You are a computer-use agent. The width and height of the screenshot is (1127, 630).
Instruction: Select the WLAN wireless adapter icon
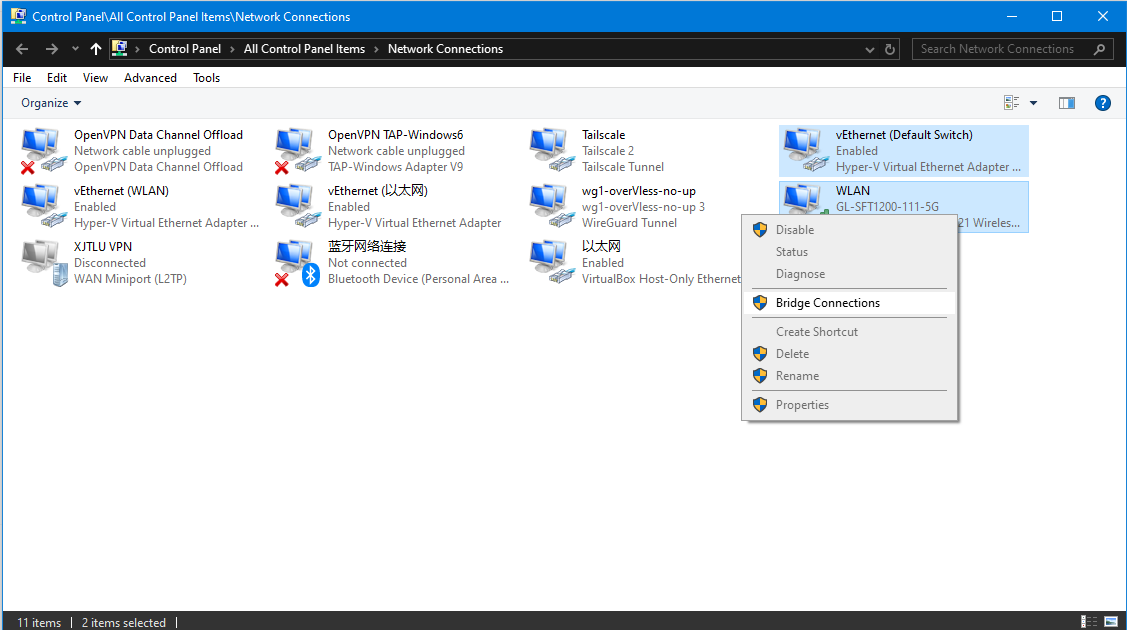click(x=805, y=199)
